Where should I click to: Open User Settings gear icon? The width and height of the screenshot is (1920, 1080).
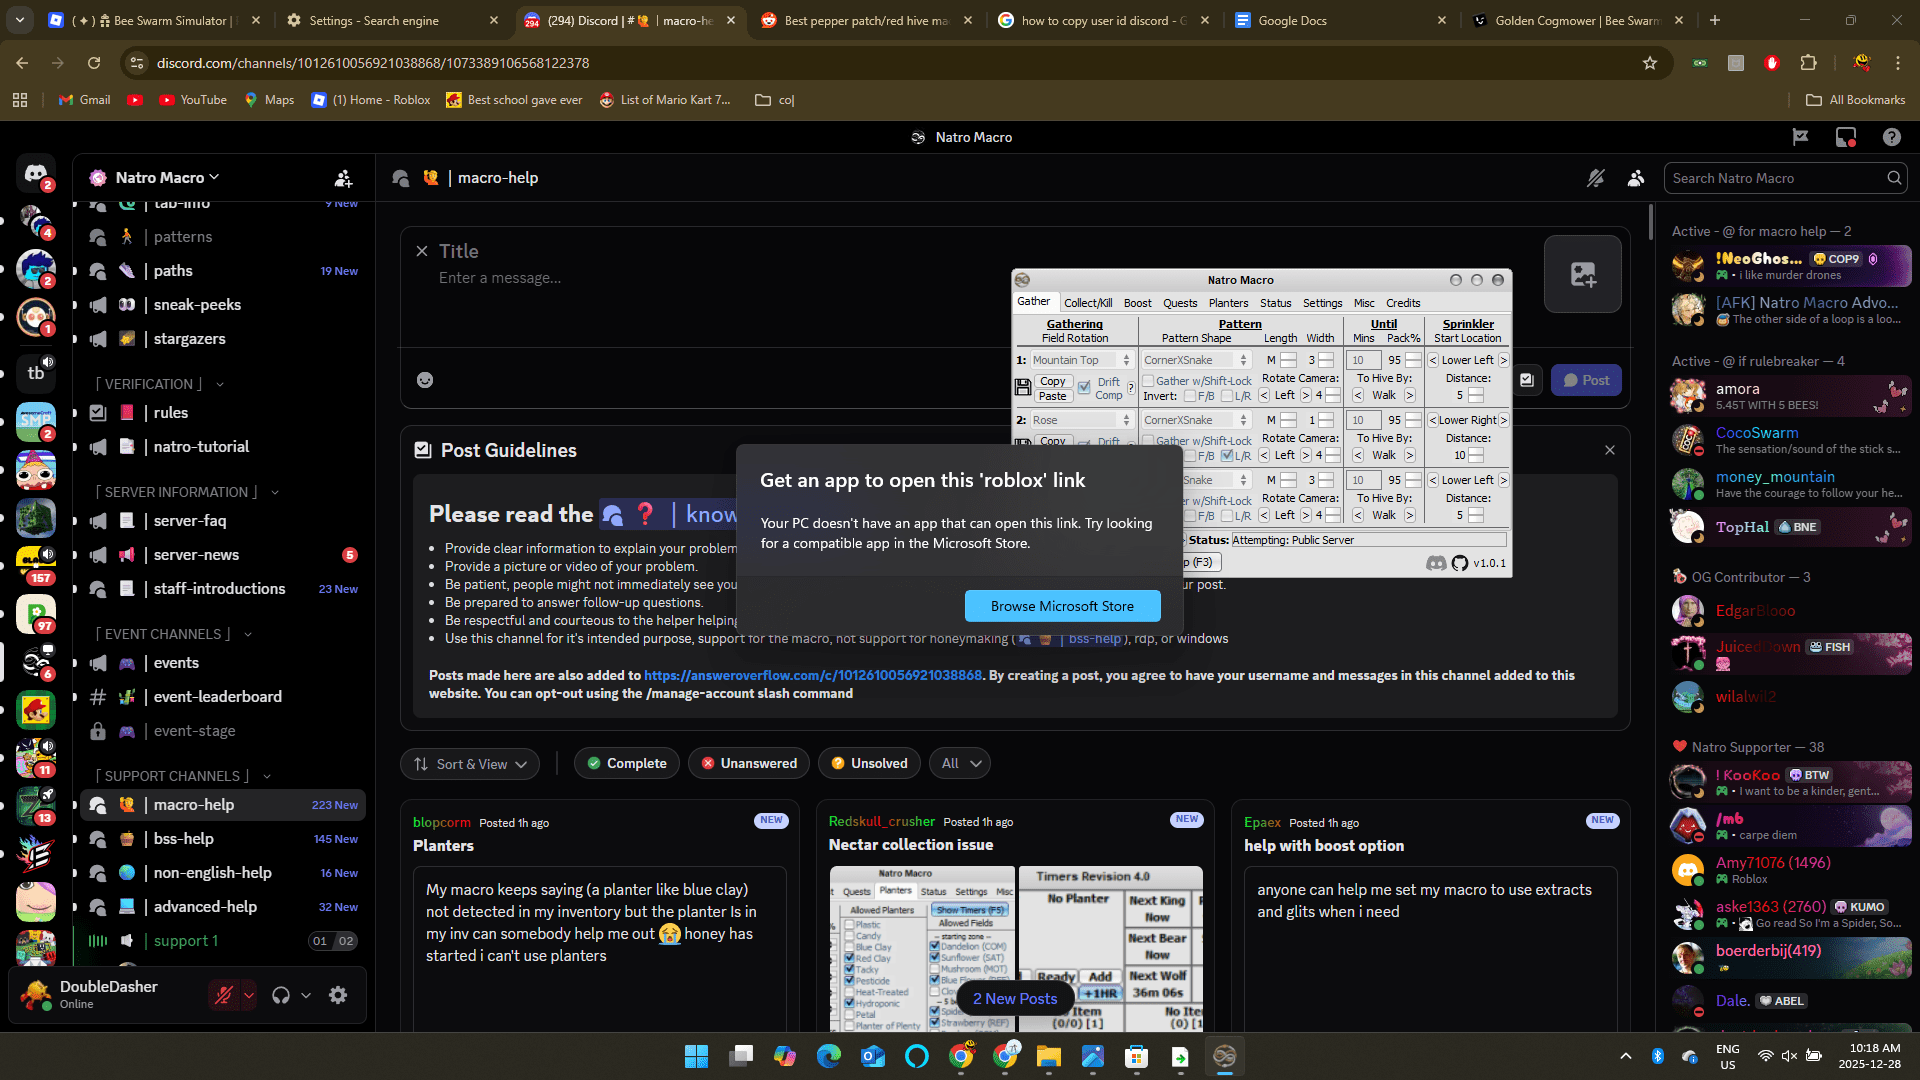(338, 995)
